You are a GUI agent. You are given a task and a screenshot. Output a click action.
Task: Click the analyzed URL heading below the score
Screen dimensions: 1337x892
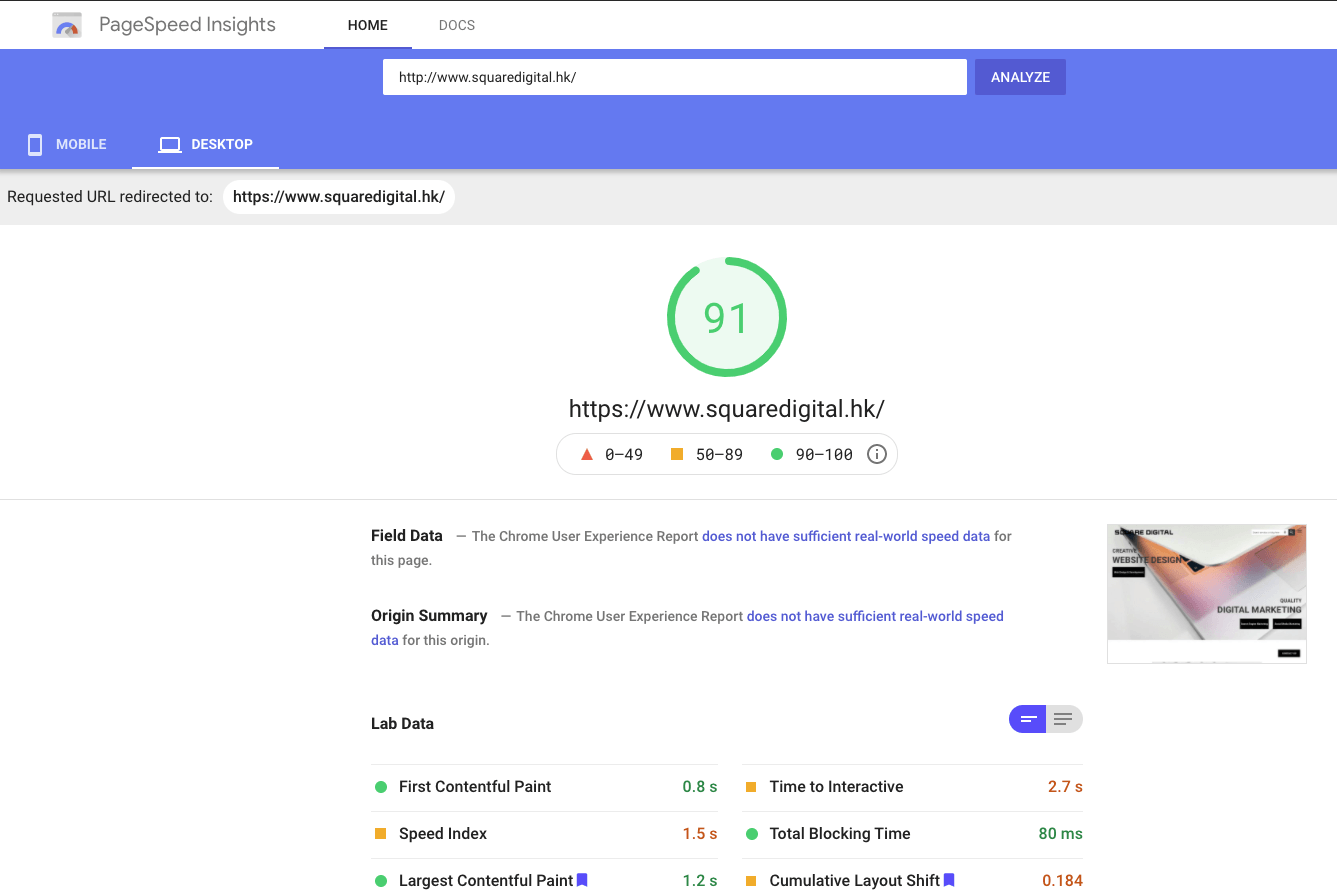727,409
